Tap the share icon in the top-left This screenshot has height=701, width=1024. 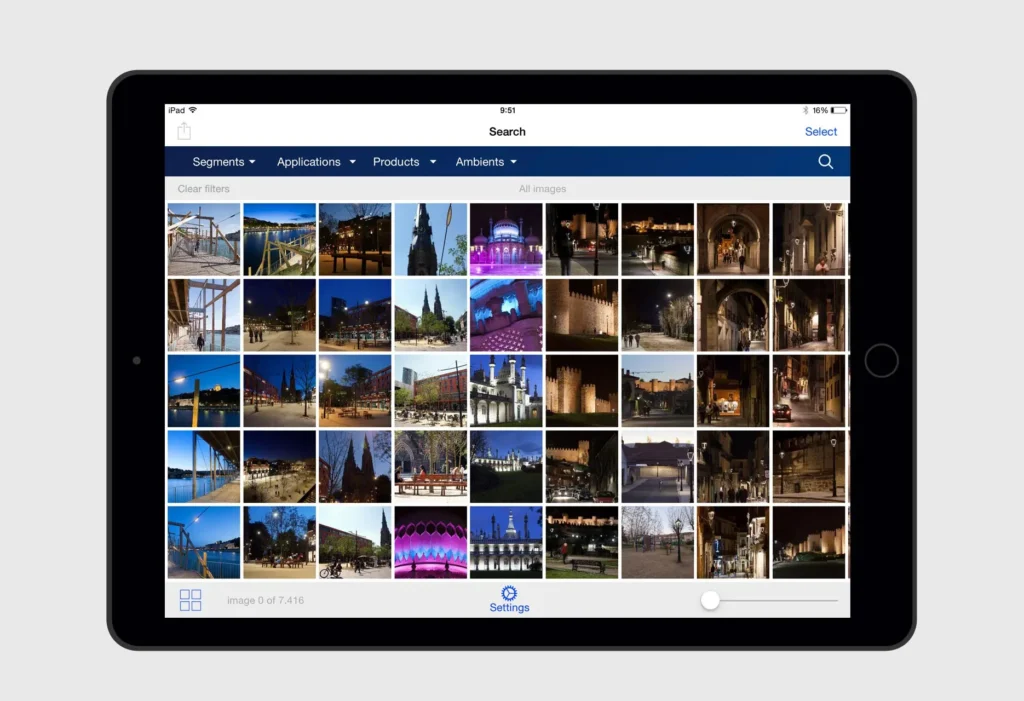(184, 132)
